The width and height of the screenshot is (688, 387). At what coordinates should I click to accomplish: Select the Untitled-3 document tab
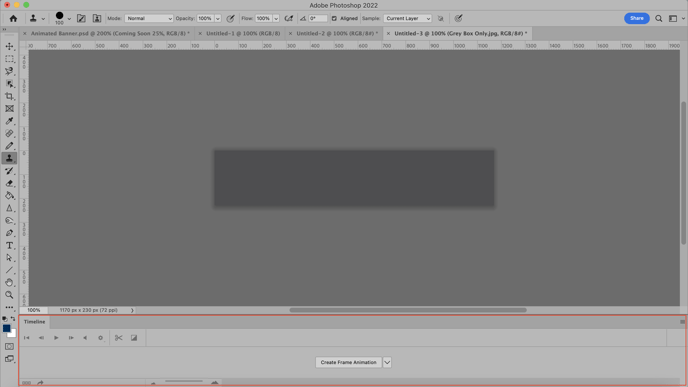click(461, 33)
